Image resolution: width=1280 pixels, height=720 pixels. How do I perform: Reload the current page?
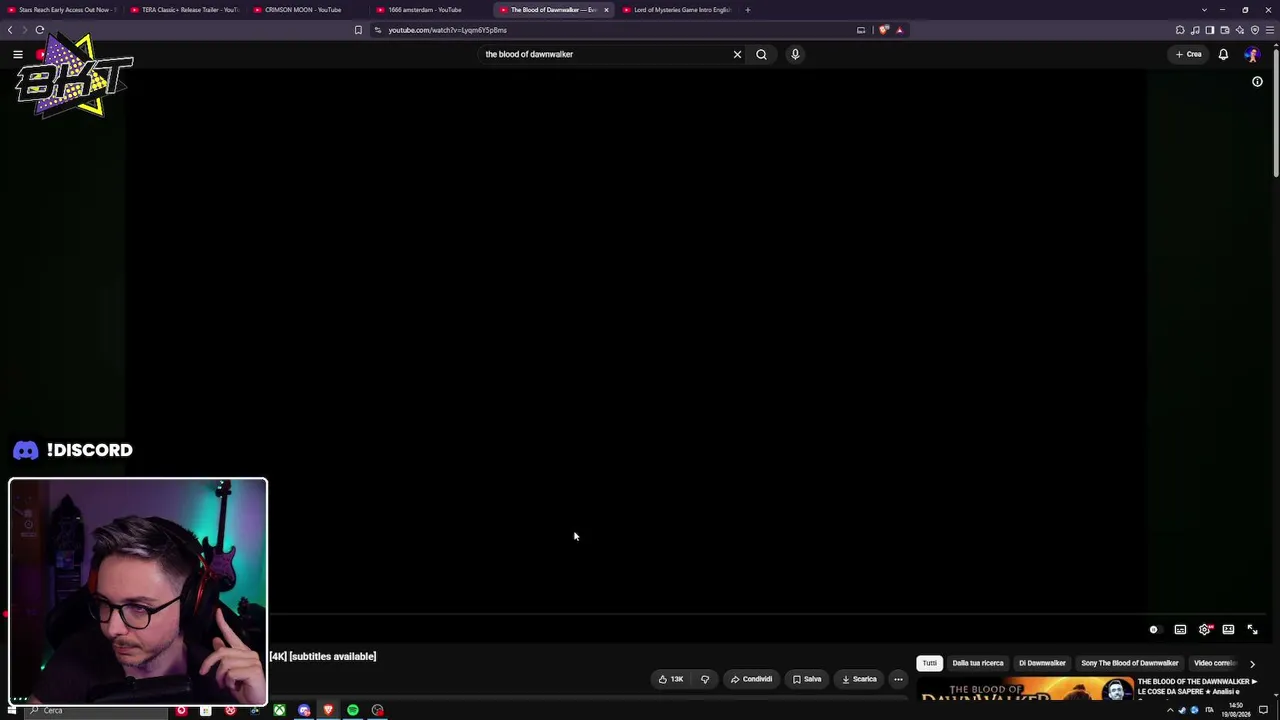click(x=40, y=30)
